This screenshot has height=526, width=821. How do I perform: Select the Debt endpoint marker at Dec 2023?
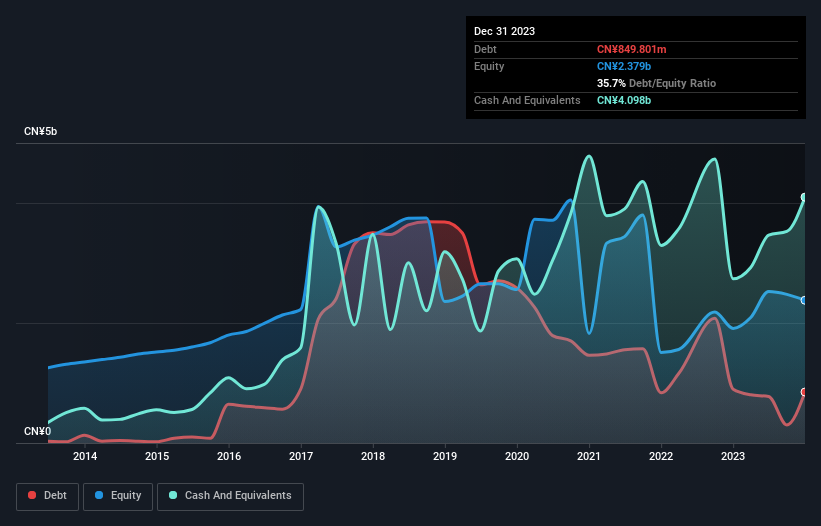(804, 392)
